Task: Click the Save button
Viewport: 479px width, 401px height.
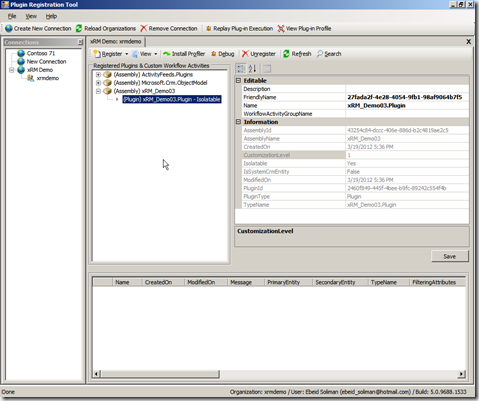Action: click(450, 256)
